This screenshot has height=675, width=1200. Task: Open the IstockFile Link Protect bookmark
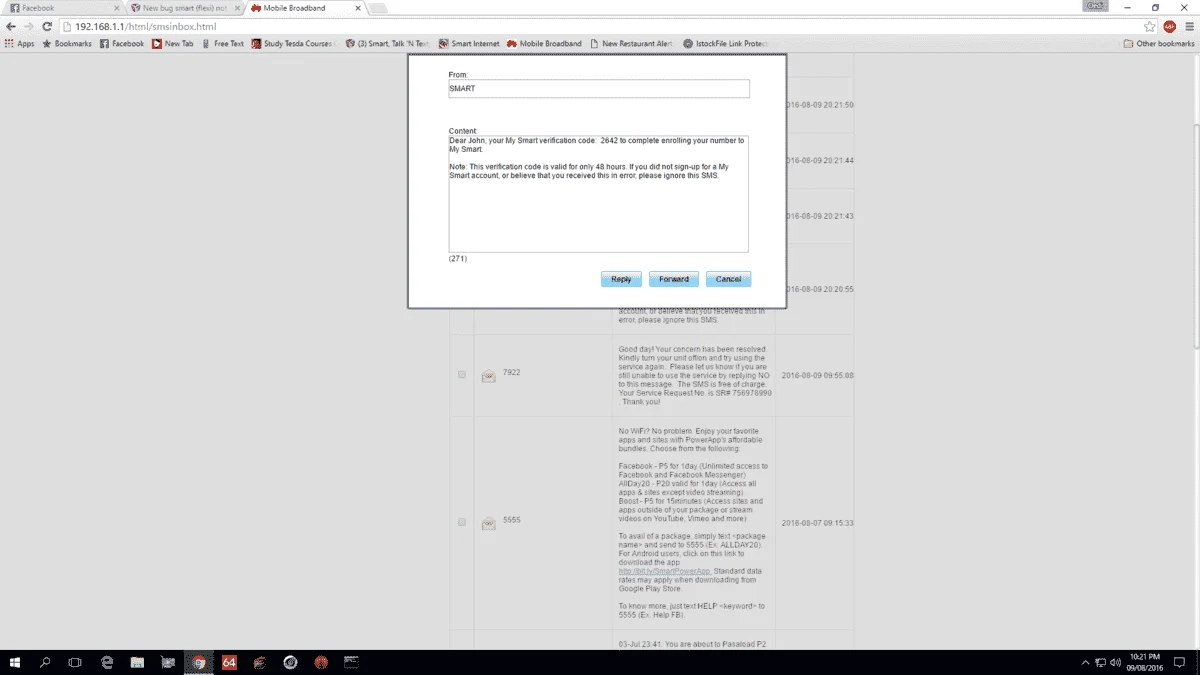tap(723, 44)
